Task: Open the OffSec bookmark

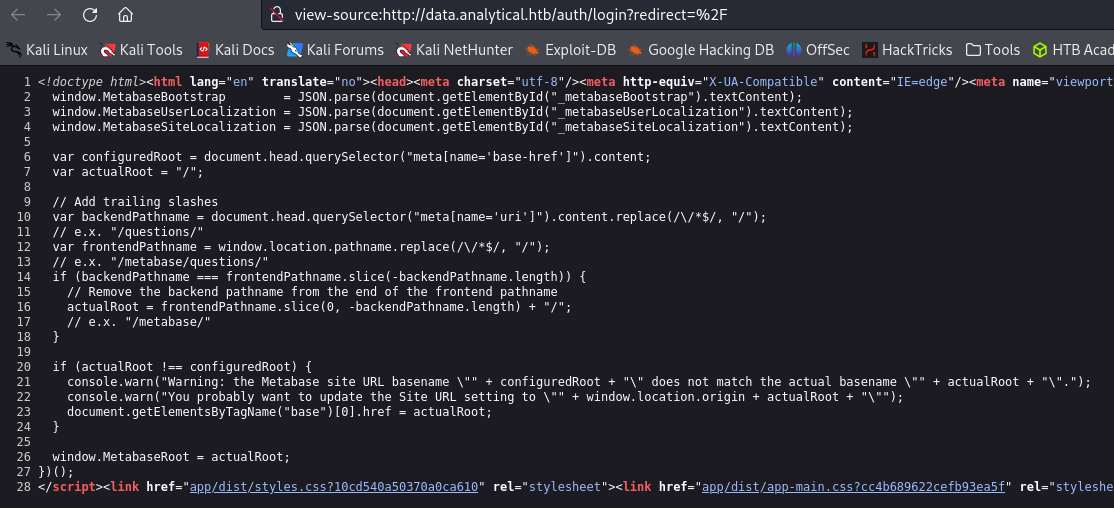Action: (818, 50)
